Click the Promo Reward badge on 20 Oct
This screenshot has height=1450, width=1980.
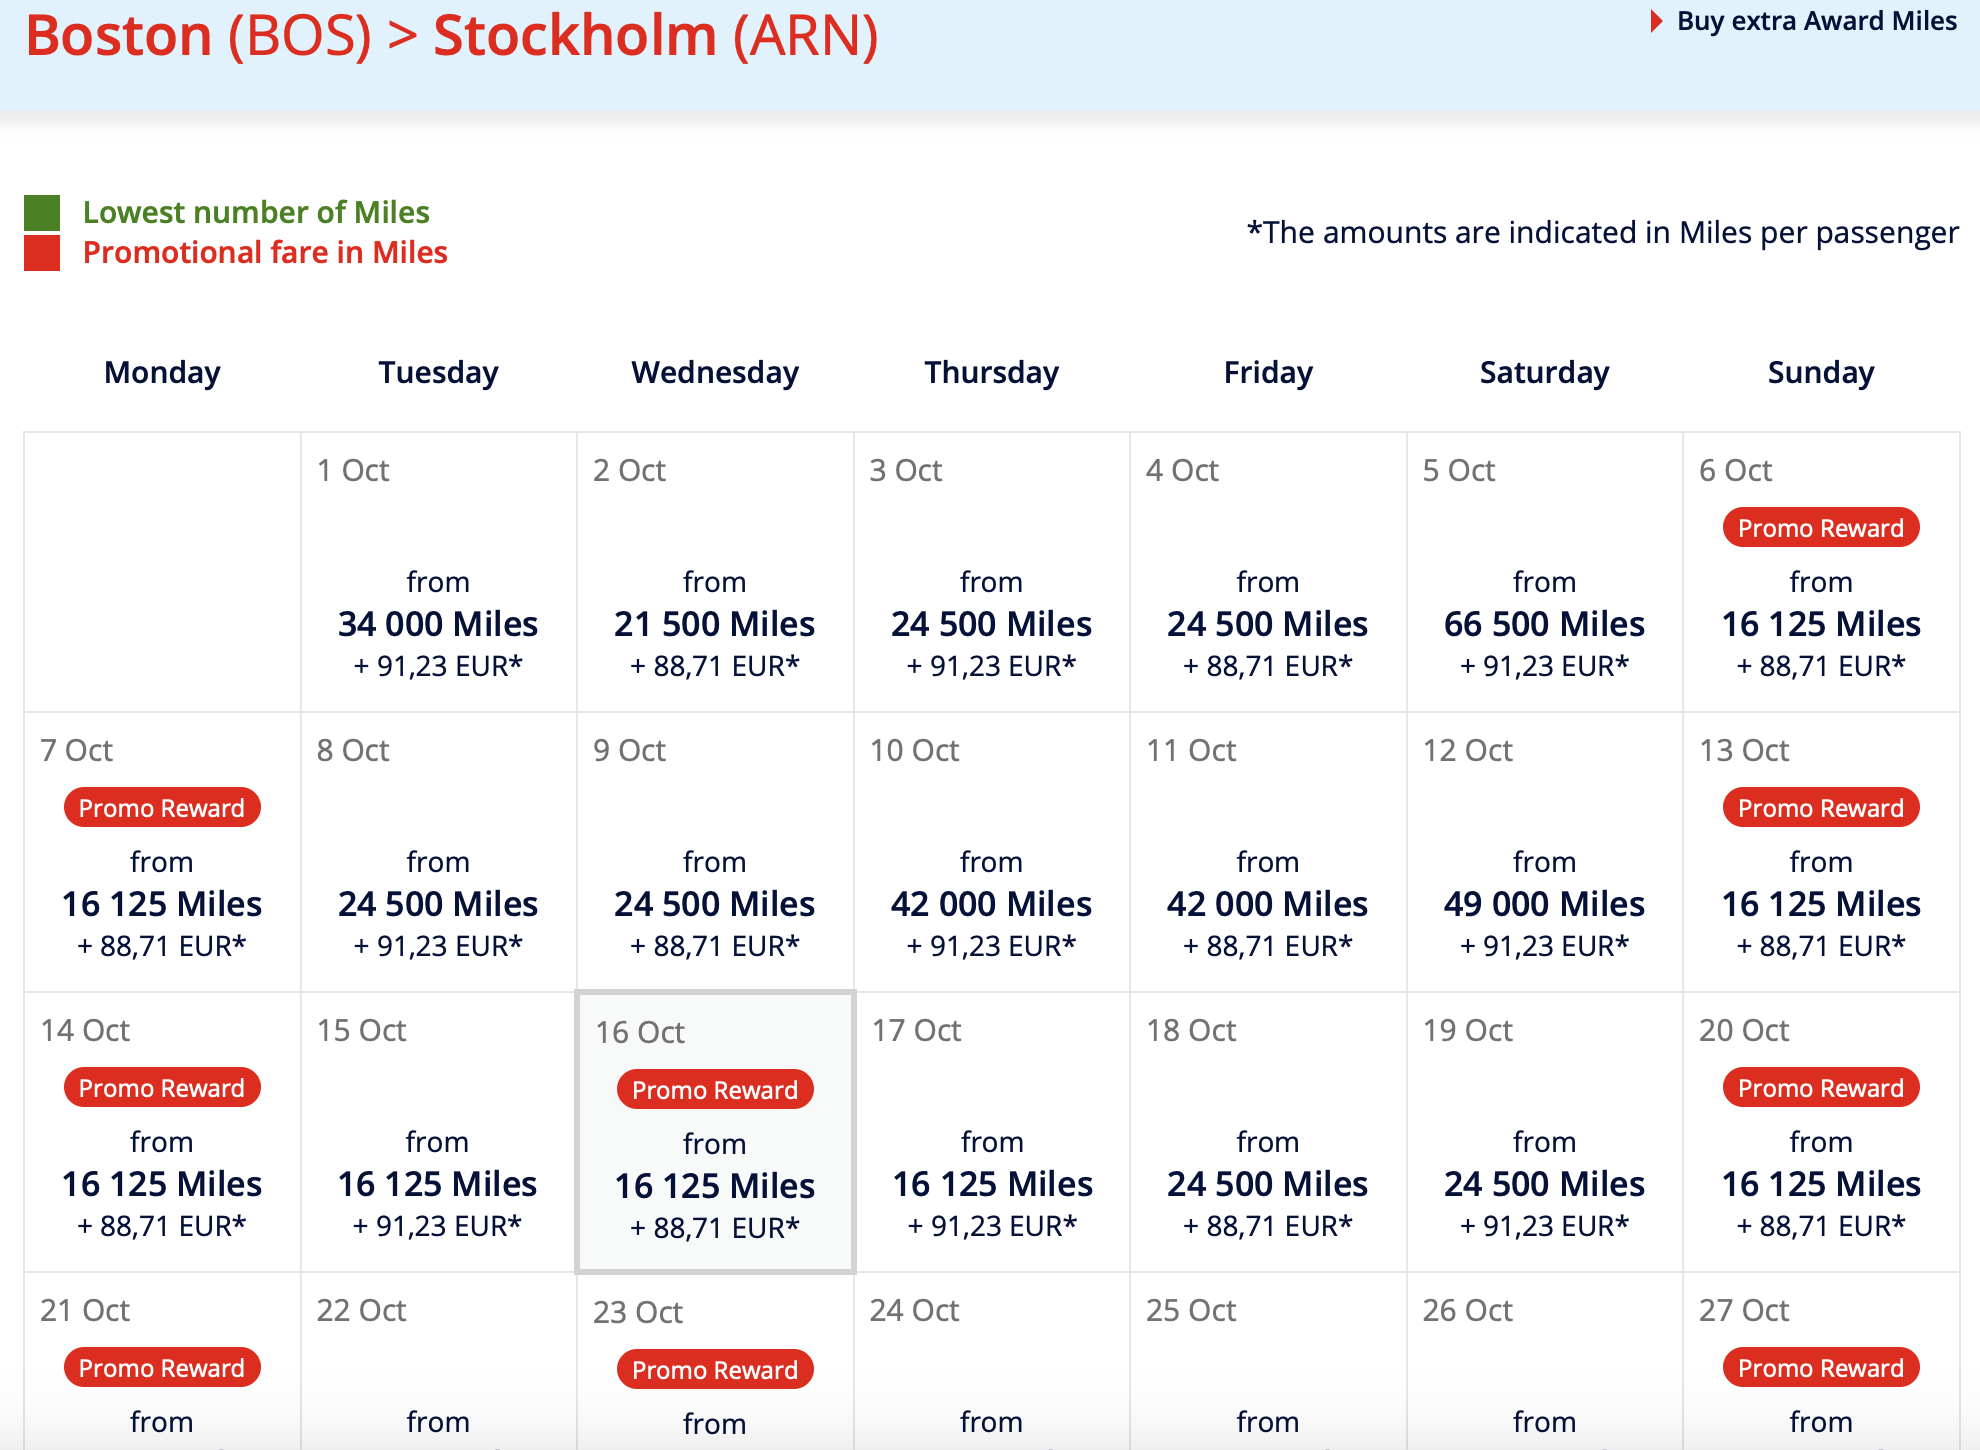point(1820,1088)
